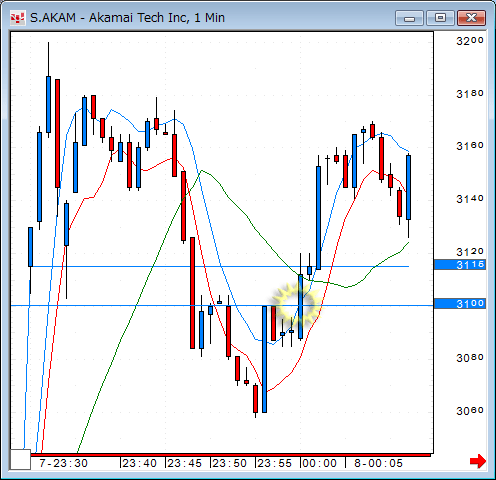Image resolution: width=496 pixels, height=480 pixels.
Task: Minimize the S.AKAM chart window
Action: tap(409, 18)
